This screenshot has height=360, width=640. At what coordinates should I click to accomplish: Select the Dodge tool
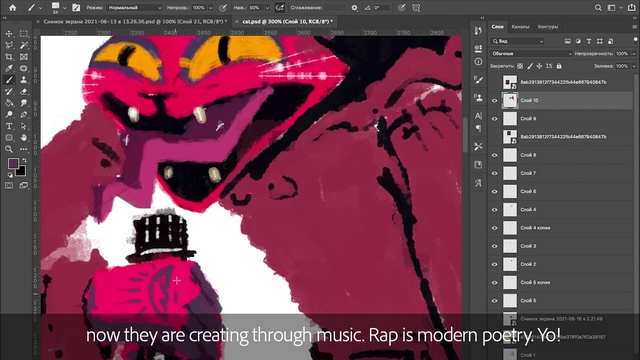tap(9, 115)
